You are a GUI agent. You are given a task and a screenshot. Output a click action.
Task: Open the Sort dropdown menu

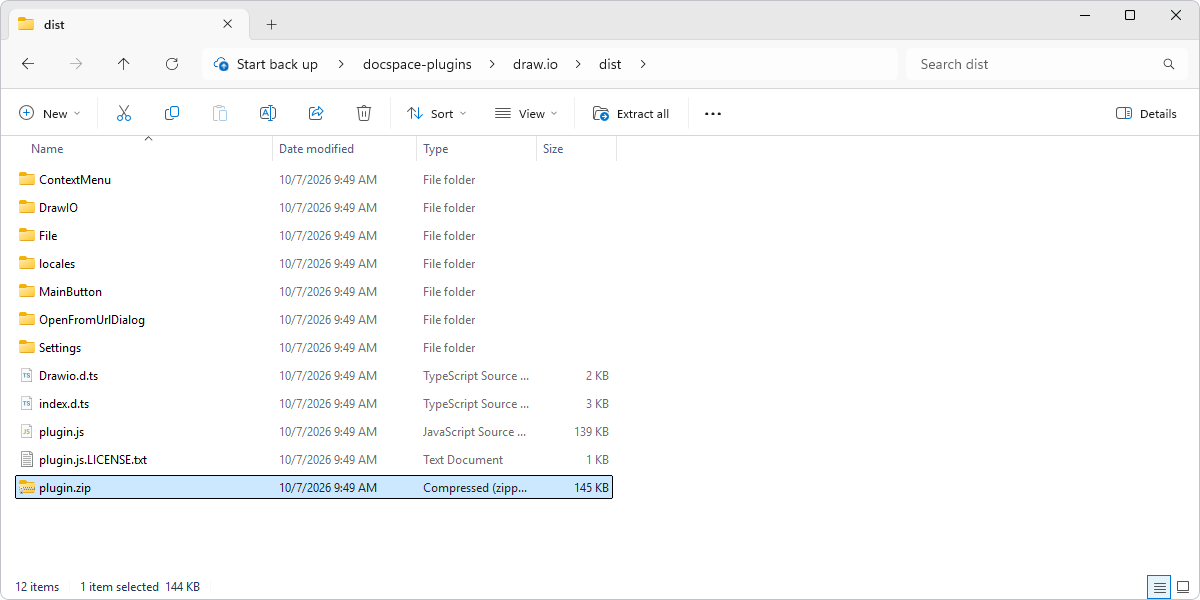(437, 114)
